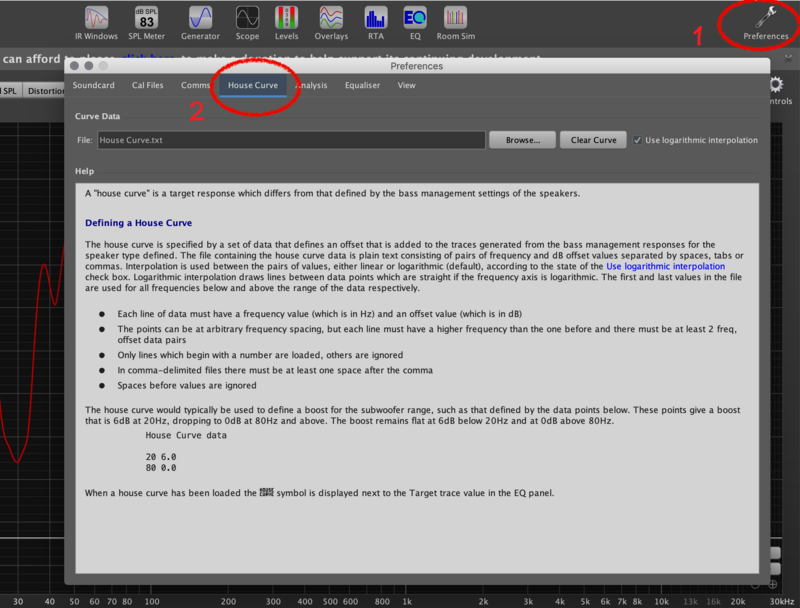Open the Equaliser preferences tab
The width and height of the screenshot is (800, 608).
click(x=362, y=86)
